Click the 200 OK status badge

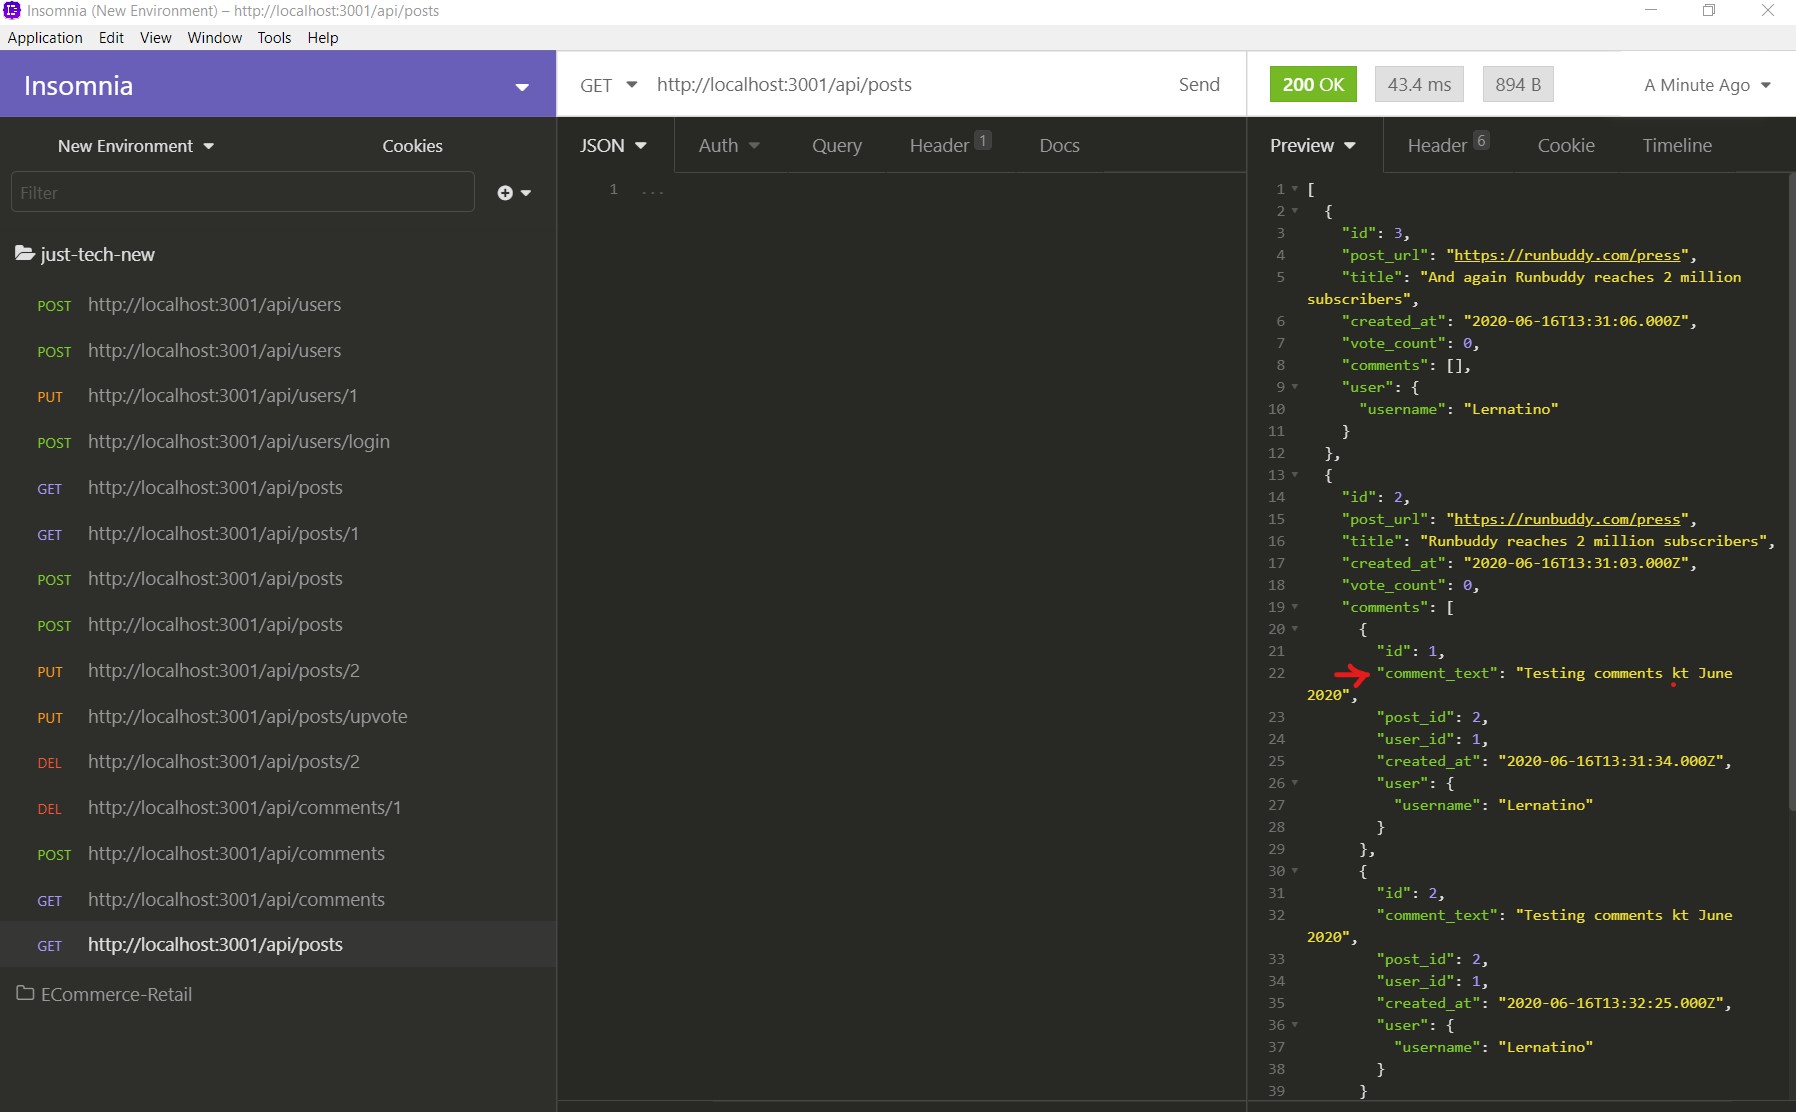click(x=1313, y=85)
